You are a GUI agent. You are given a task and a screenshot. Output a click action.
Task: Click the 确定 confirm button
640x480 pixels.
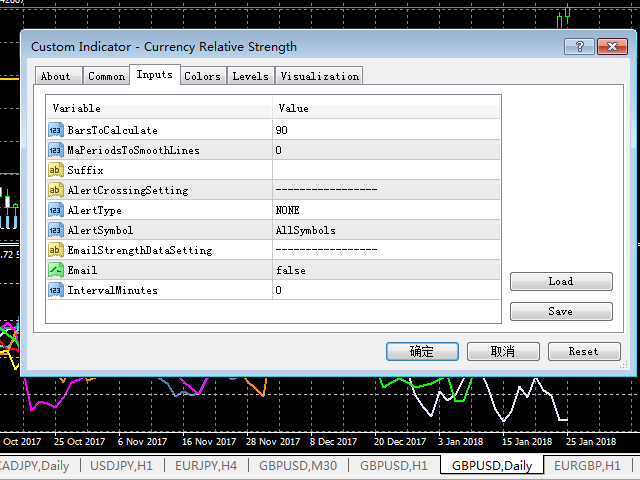422,351
